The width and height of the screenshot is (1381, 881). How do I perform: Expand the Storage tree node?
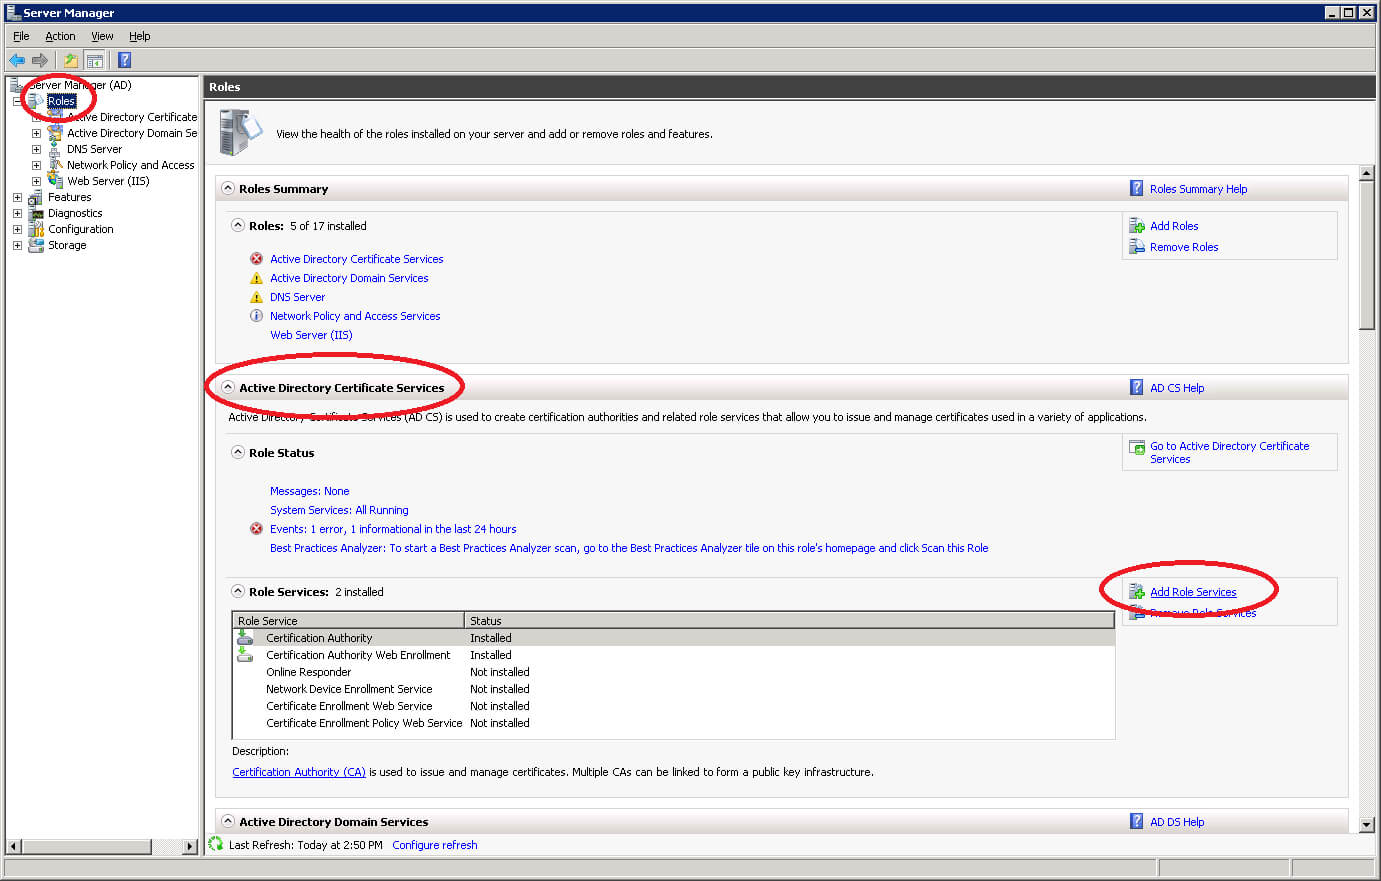point(17,245)
